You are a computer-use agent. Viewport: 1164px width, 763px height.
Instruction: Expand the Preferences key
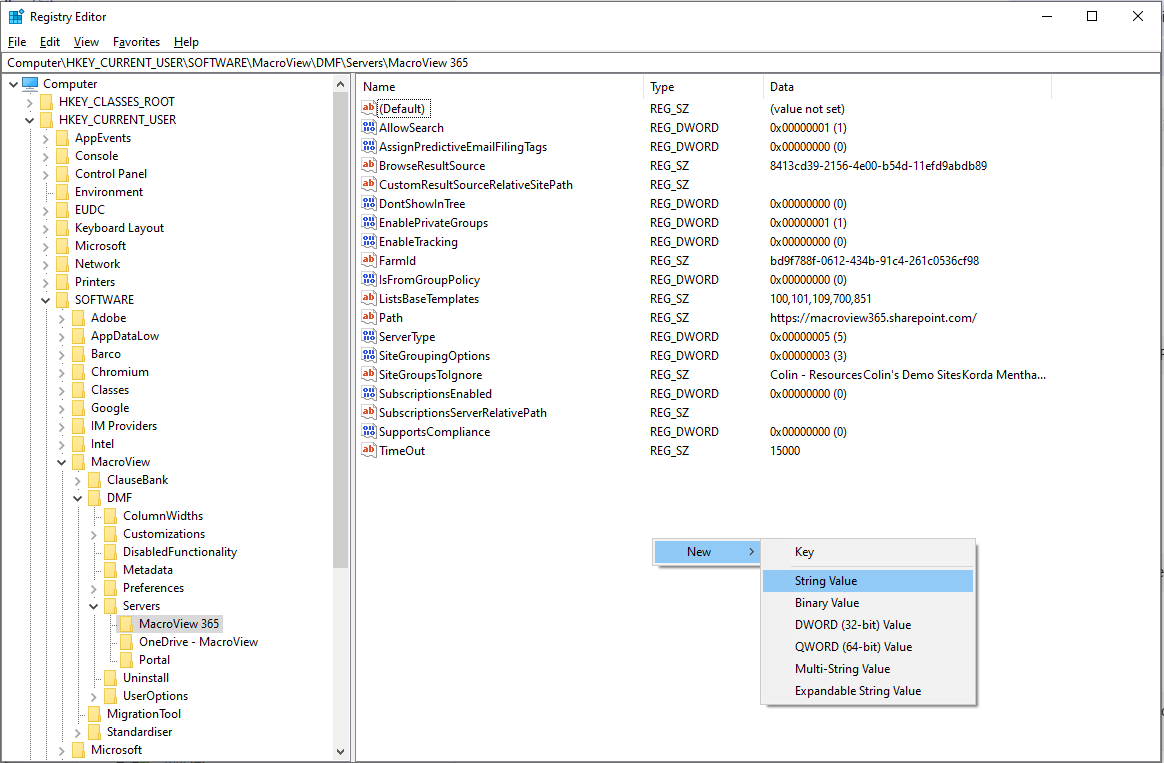point(94,588)
